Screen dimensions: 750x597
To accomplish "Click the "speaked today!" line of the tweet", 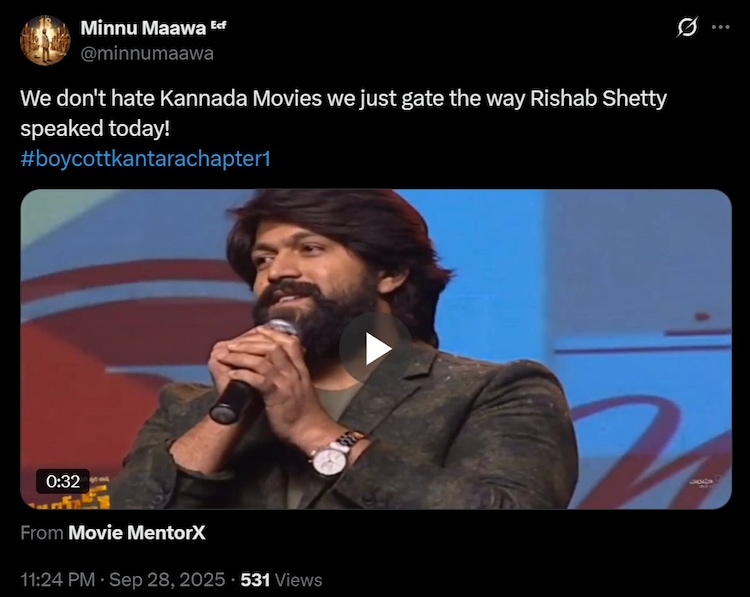I will [x=95, y=129].
